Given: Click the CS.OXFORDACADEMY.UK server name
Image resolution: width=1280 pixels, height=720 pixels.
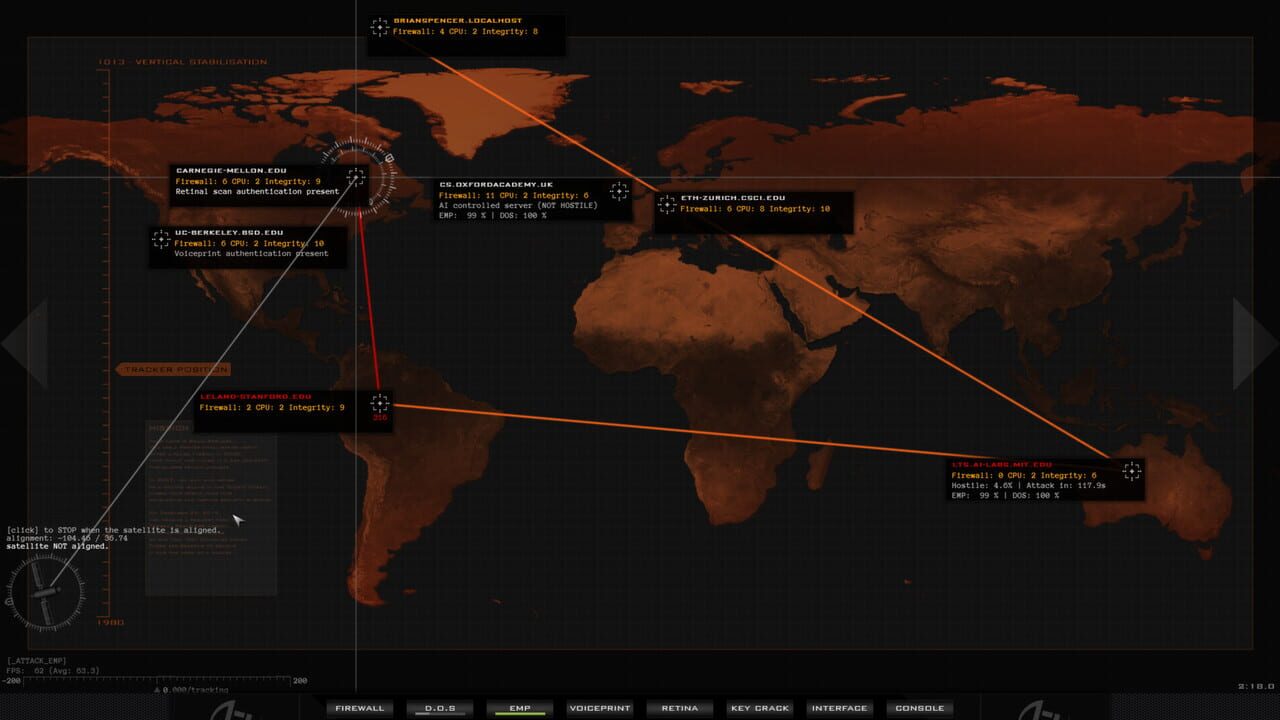Looking at the screenshot, I should click(x=496, y=185).
